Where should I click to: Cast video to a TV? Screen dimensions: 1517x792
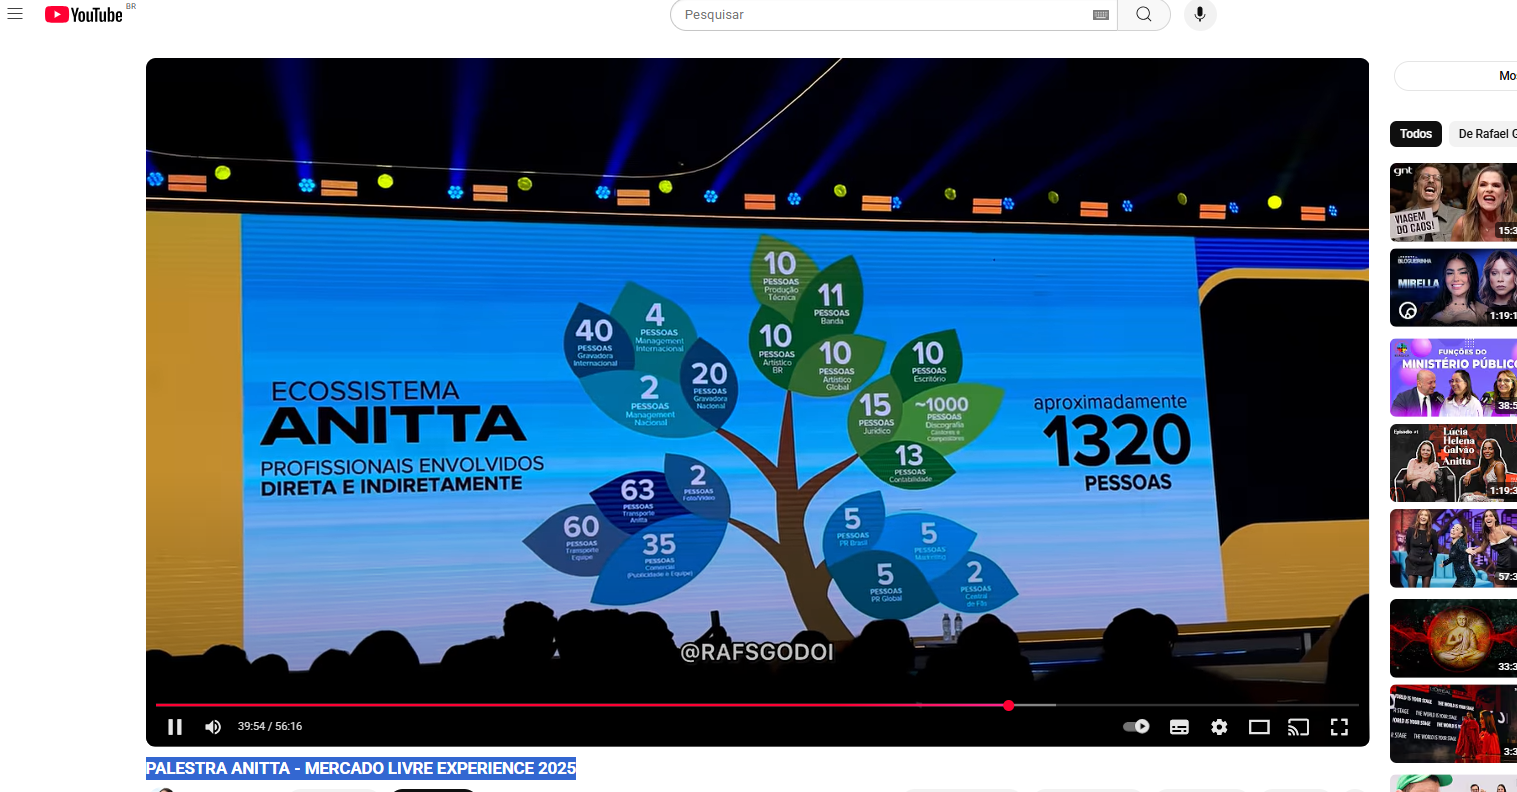(1298, 727)
